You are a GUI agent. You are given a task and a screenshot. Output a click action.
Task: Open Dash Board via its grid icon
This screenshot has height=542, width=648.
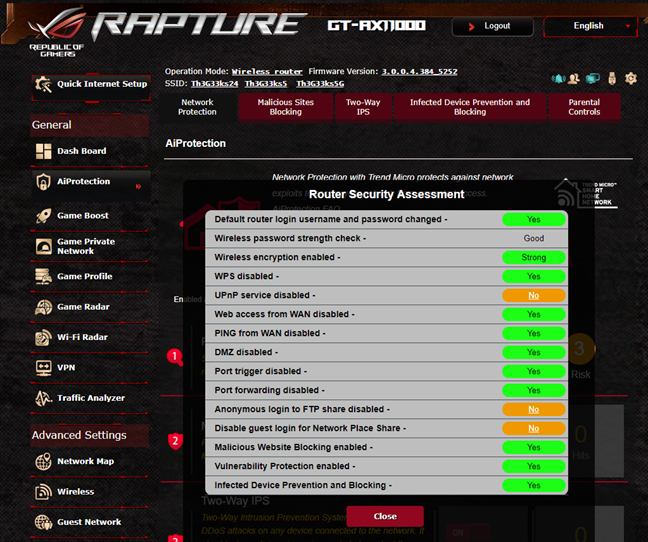(43, 151)
